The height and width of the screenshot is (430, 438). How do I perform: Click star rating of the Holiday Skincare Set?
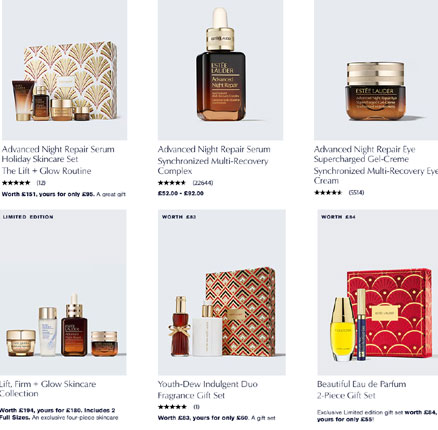pos(16,183)
